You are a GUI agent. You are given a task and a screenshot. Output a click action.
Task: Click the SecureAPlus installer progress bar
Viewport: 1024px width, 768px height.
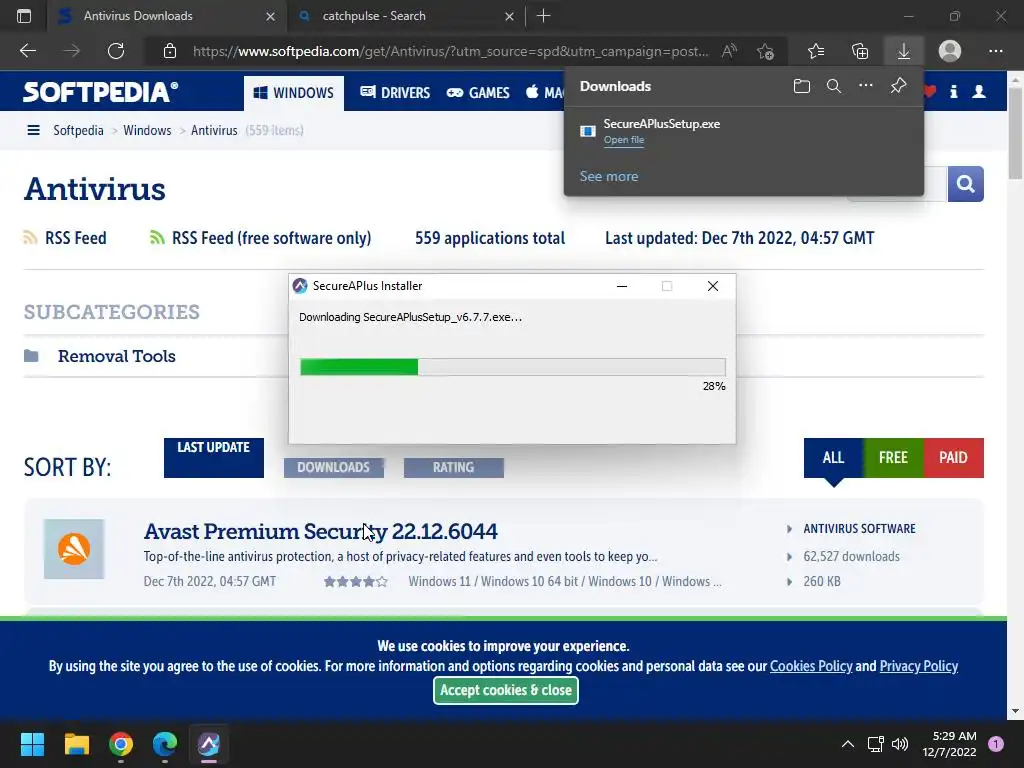pyautogui.click(x=513, y=367)
